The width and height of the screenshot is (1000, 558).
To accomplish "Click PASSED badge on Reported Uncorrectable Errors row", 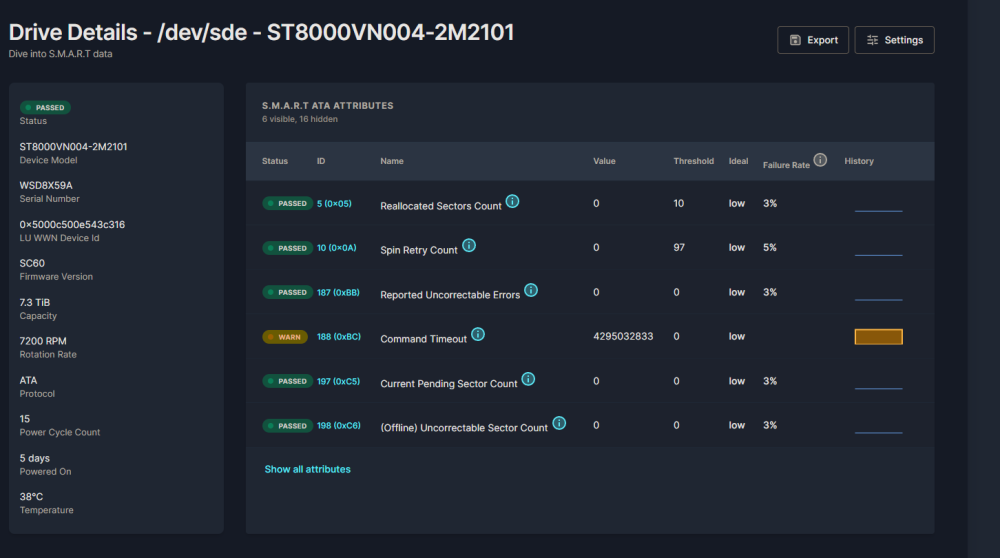I will point(288,292).
